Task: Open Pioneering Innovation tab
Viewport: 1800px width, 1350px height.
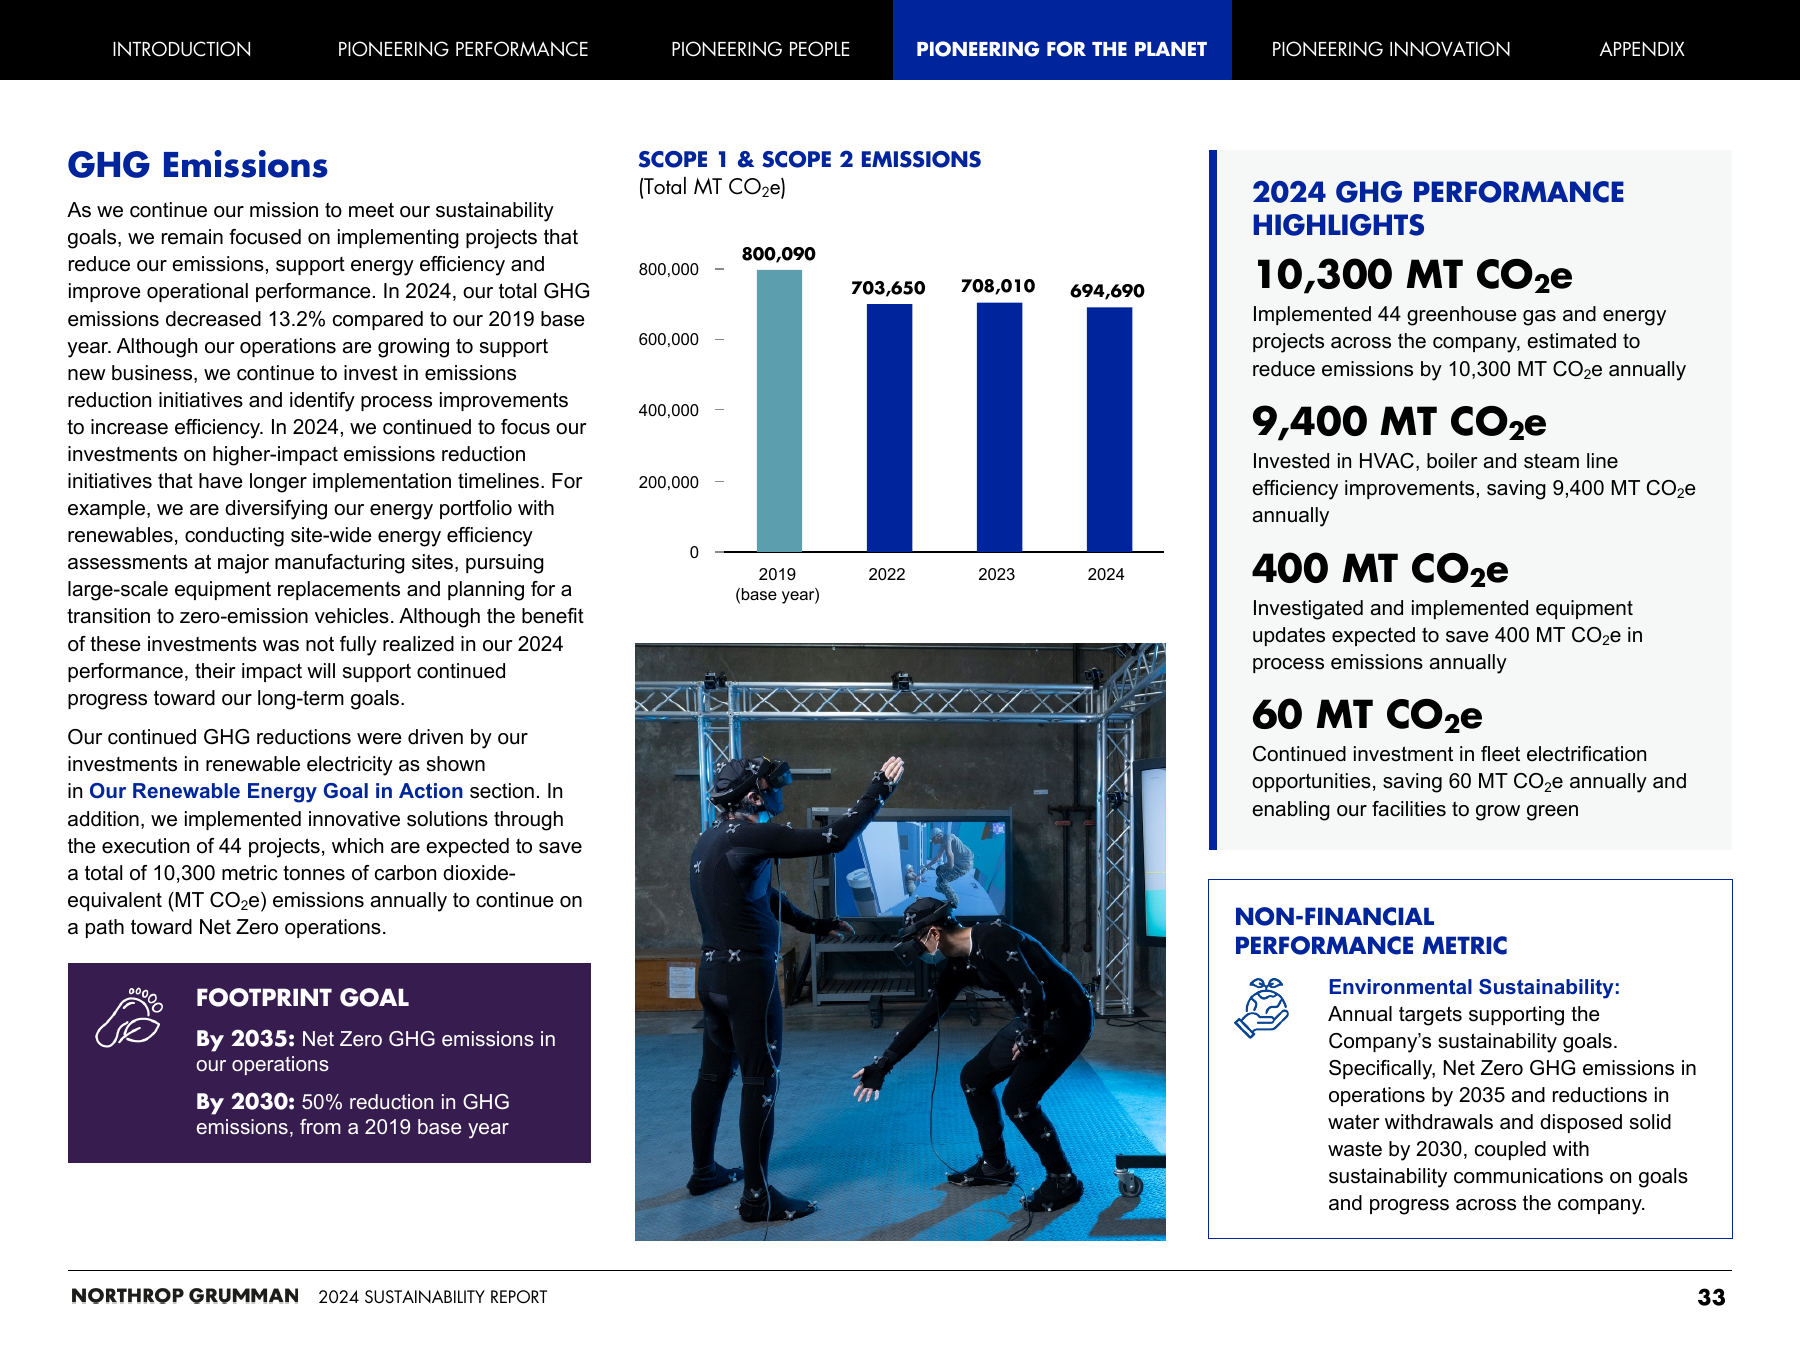Action: pyautogui.click(x=1391, y=49)
